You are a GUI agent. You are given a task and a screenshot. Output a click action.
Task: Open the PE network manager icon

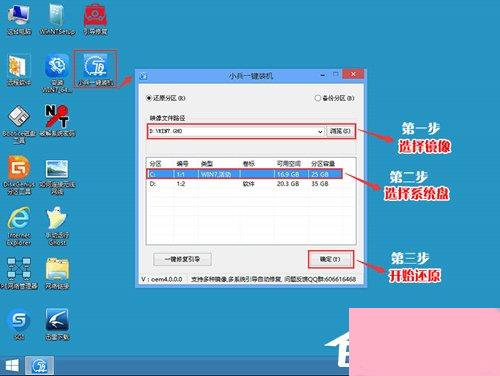(x=19, y=273)
